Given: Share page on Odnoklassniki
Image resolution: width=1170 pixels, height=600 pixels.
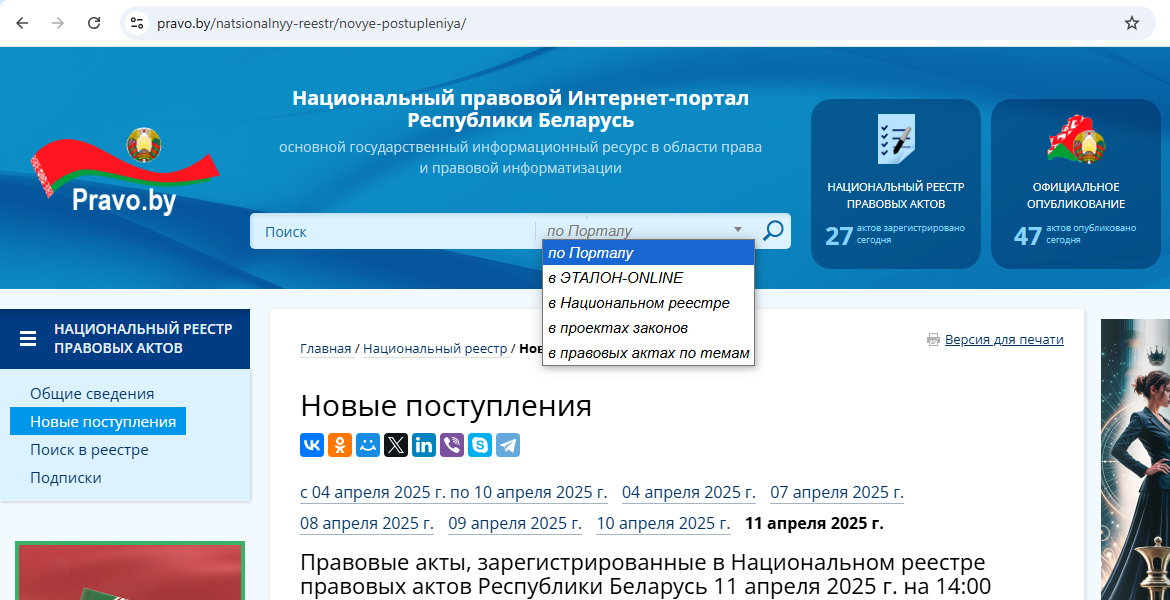Looking at the screenshot, I should tap(340, 445).
